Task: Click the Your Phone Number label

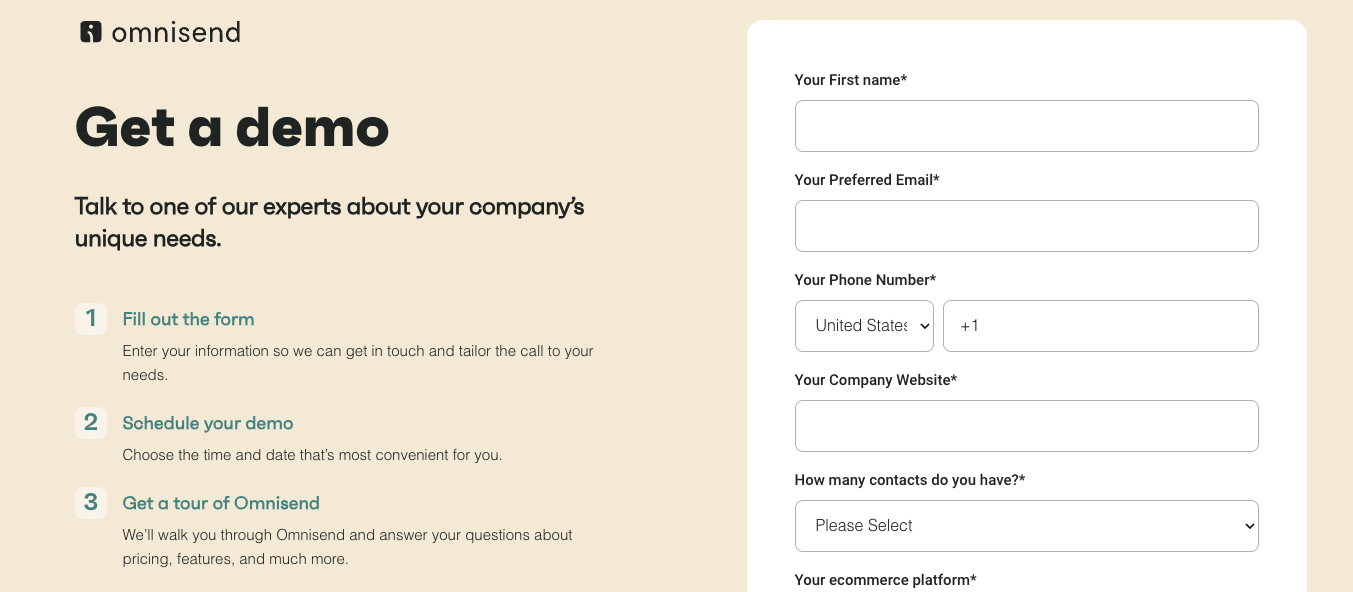Action: (865, 280)
